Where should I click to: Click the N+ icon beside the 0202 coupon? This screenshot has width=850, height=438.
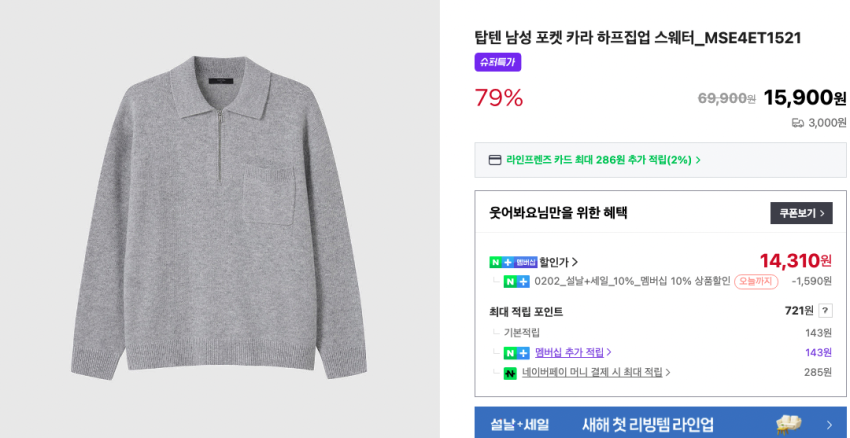click(x=516, y=282)
